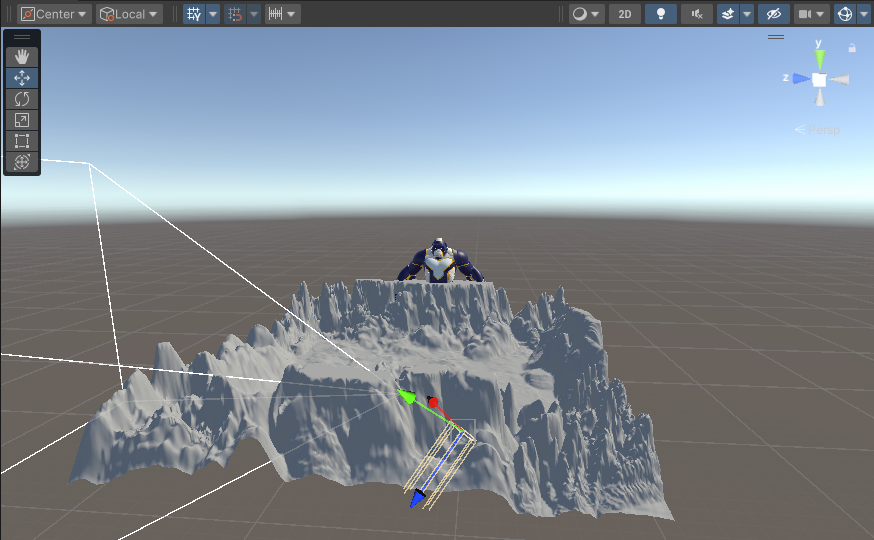The height and width of the screenshot is (540, 874).
Task: Toggle grid snapping button
Action: [235, 14]
